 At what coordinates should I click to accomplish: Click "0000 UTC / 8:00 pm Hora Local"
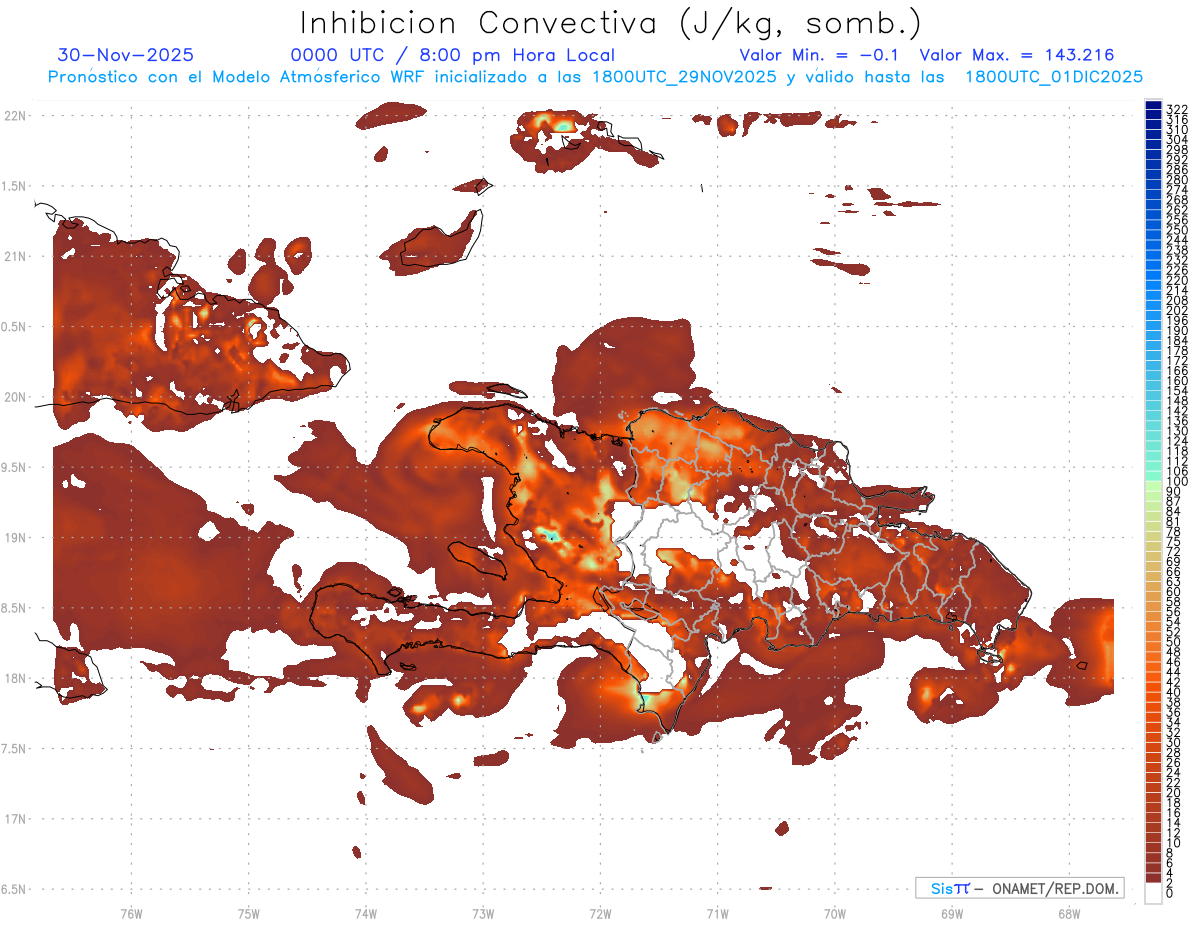pos(452,55)
